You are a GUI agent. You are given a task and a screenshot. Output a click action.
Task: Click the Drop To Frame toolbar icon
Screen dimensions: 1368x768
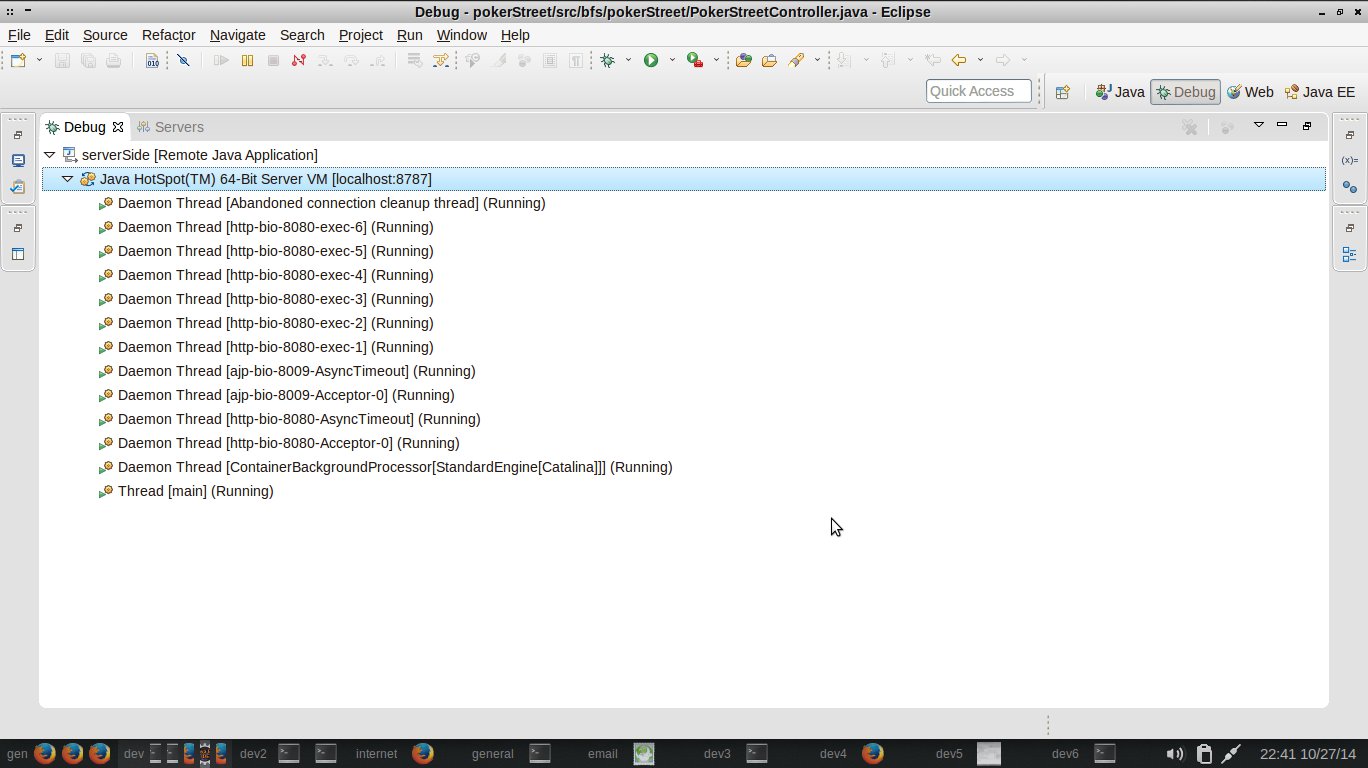(x=414, y=61)
